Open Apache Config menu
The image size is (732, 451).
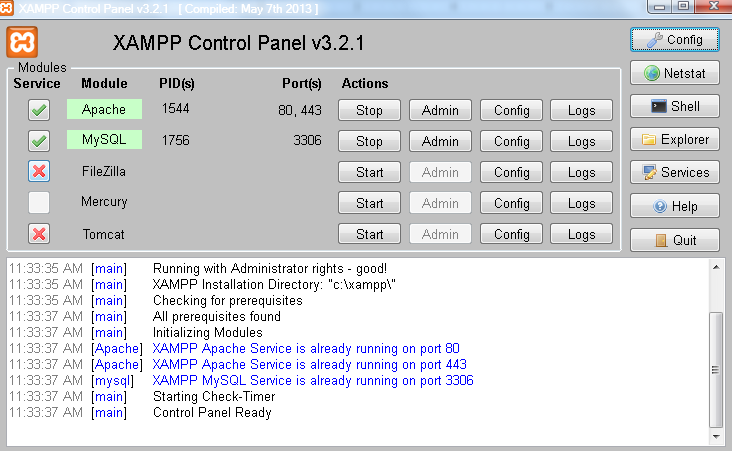512,110
